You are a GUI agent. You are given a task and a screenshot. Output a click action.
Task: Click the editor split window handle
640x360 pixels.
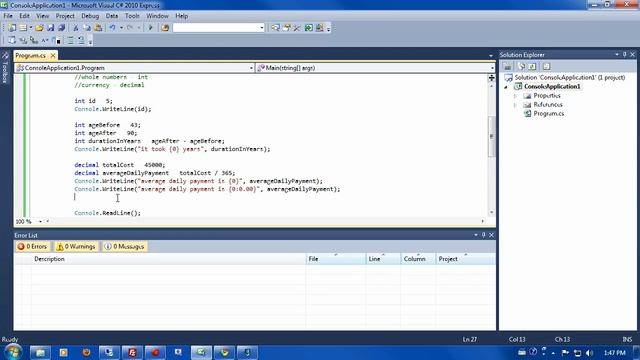[491, 78]
